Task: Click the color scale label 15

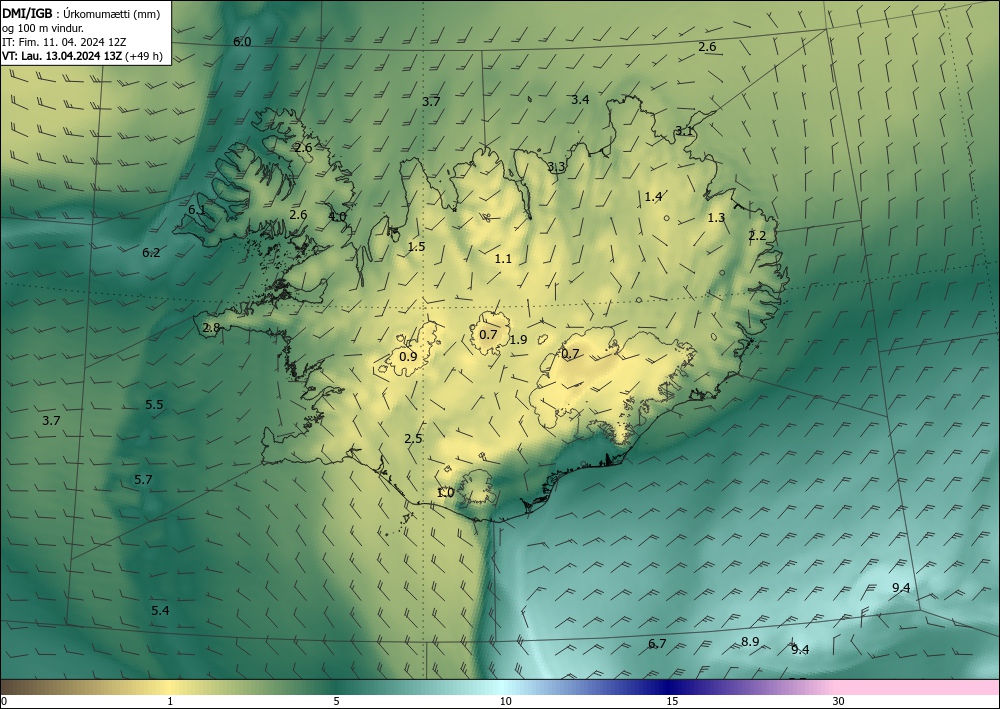Action: click(x=672, y=702)
